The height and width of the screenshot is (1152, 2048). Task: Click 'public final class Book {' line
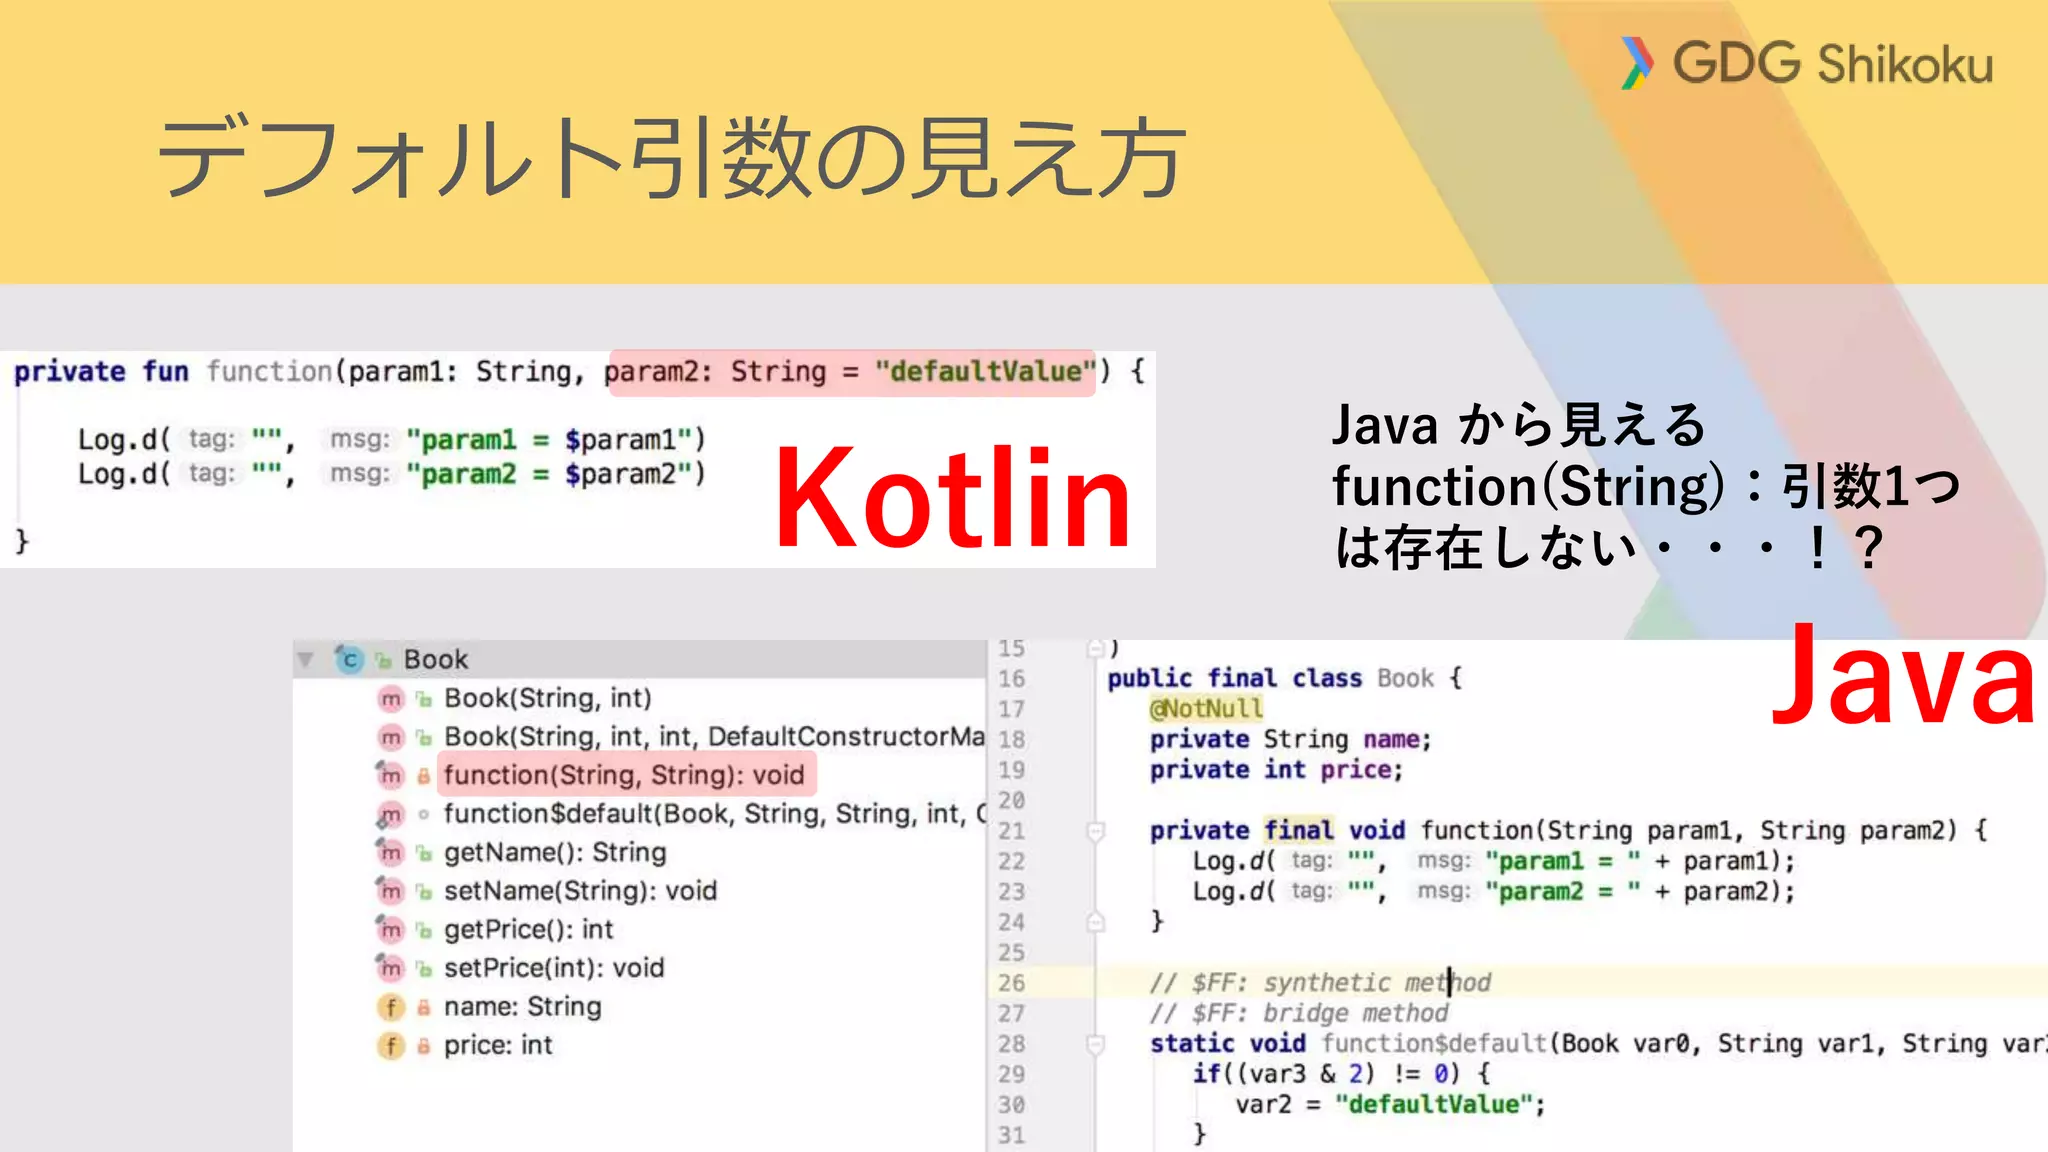1285,678
